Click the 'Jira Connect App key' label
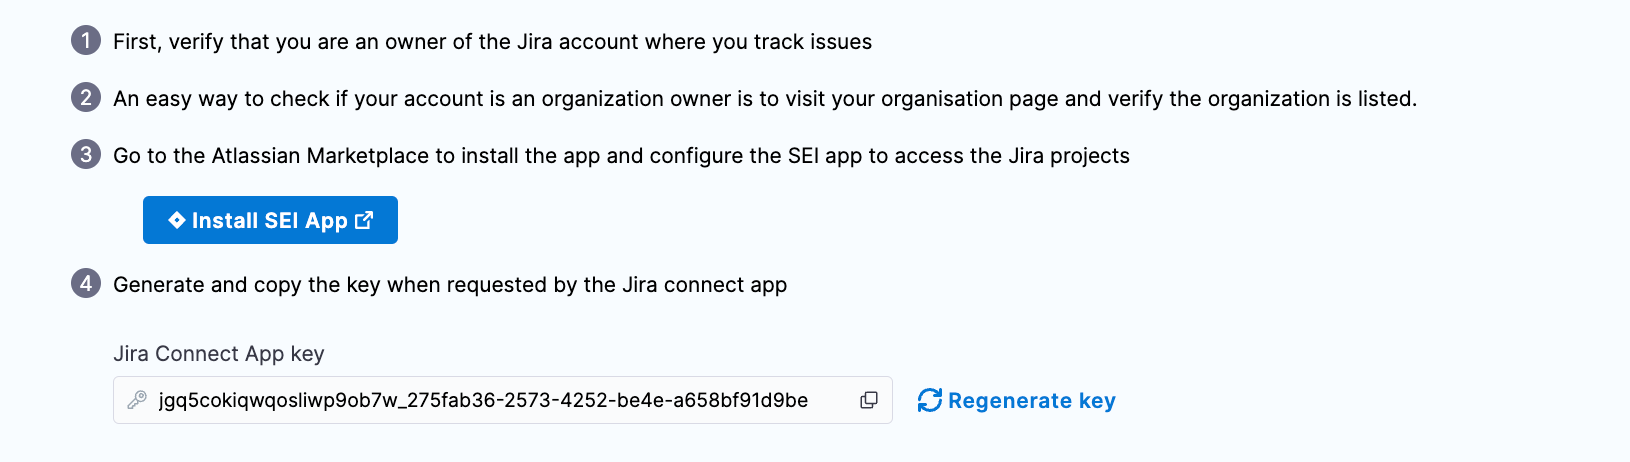This screenshot has height=462, width=1630. click(x=218, y=354)
